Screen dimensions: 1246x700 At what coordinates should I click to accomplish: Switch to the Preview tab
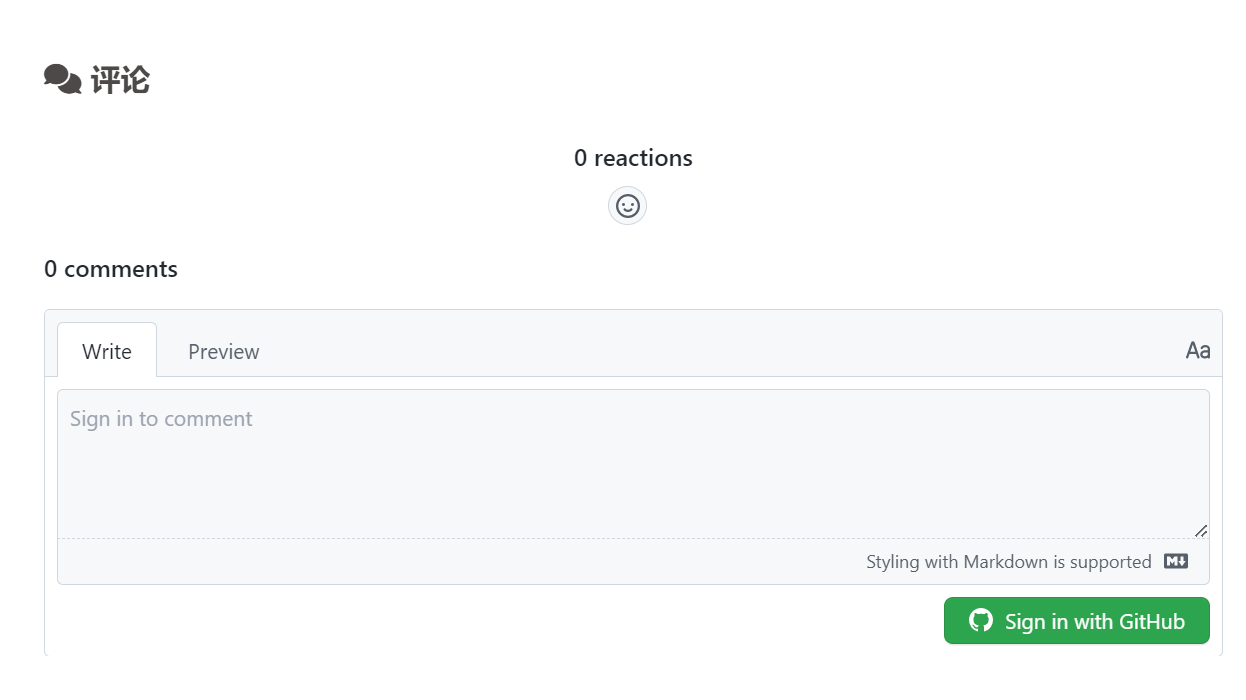point(224,351)
